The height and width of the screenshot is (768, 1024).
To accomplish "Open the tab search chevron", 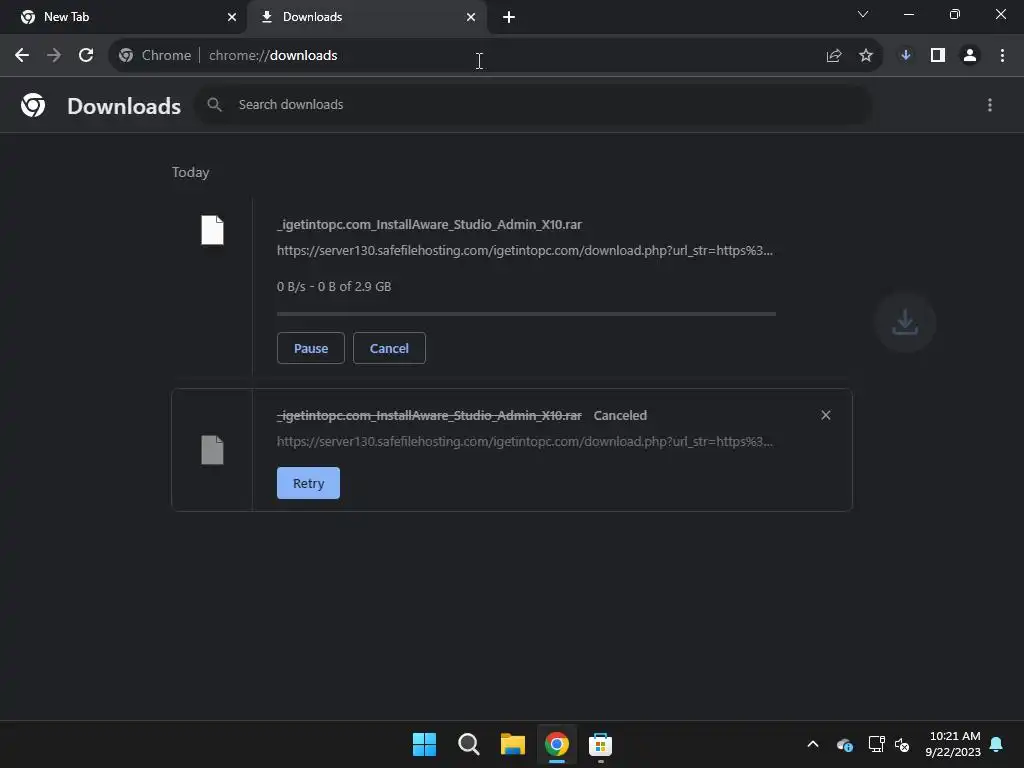I will [863, 14].
